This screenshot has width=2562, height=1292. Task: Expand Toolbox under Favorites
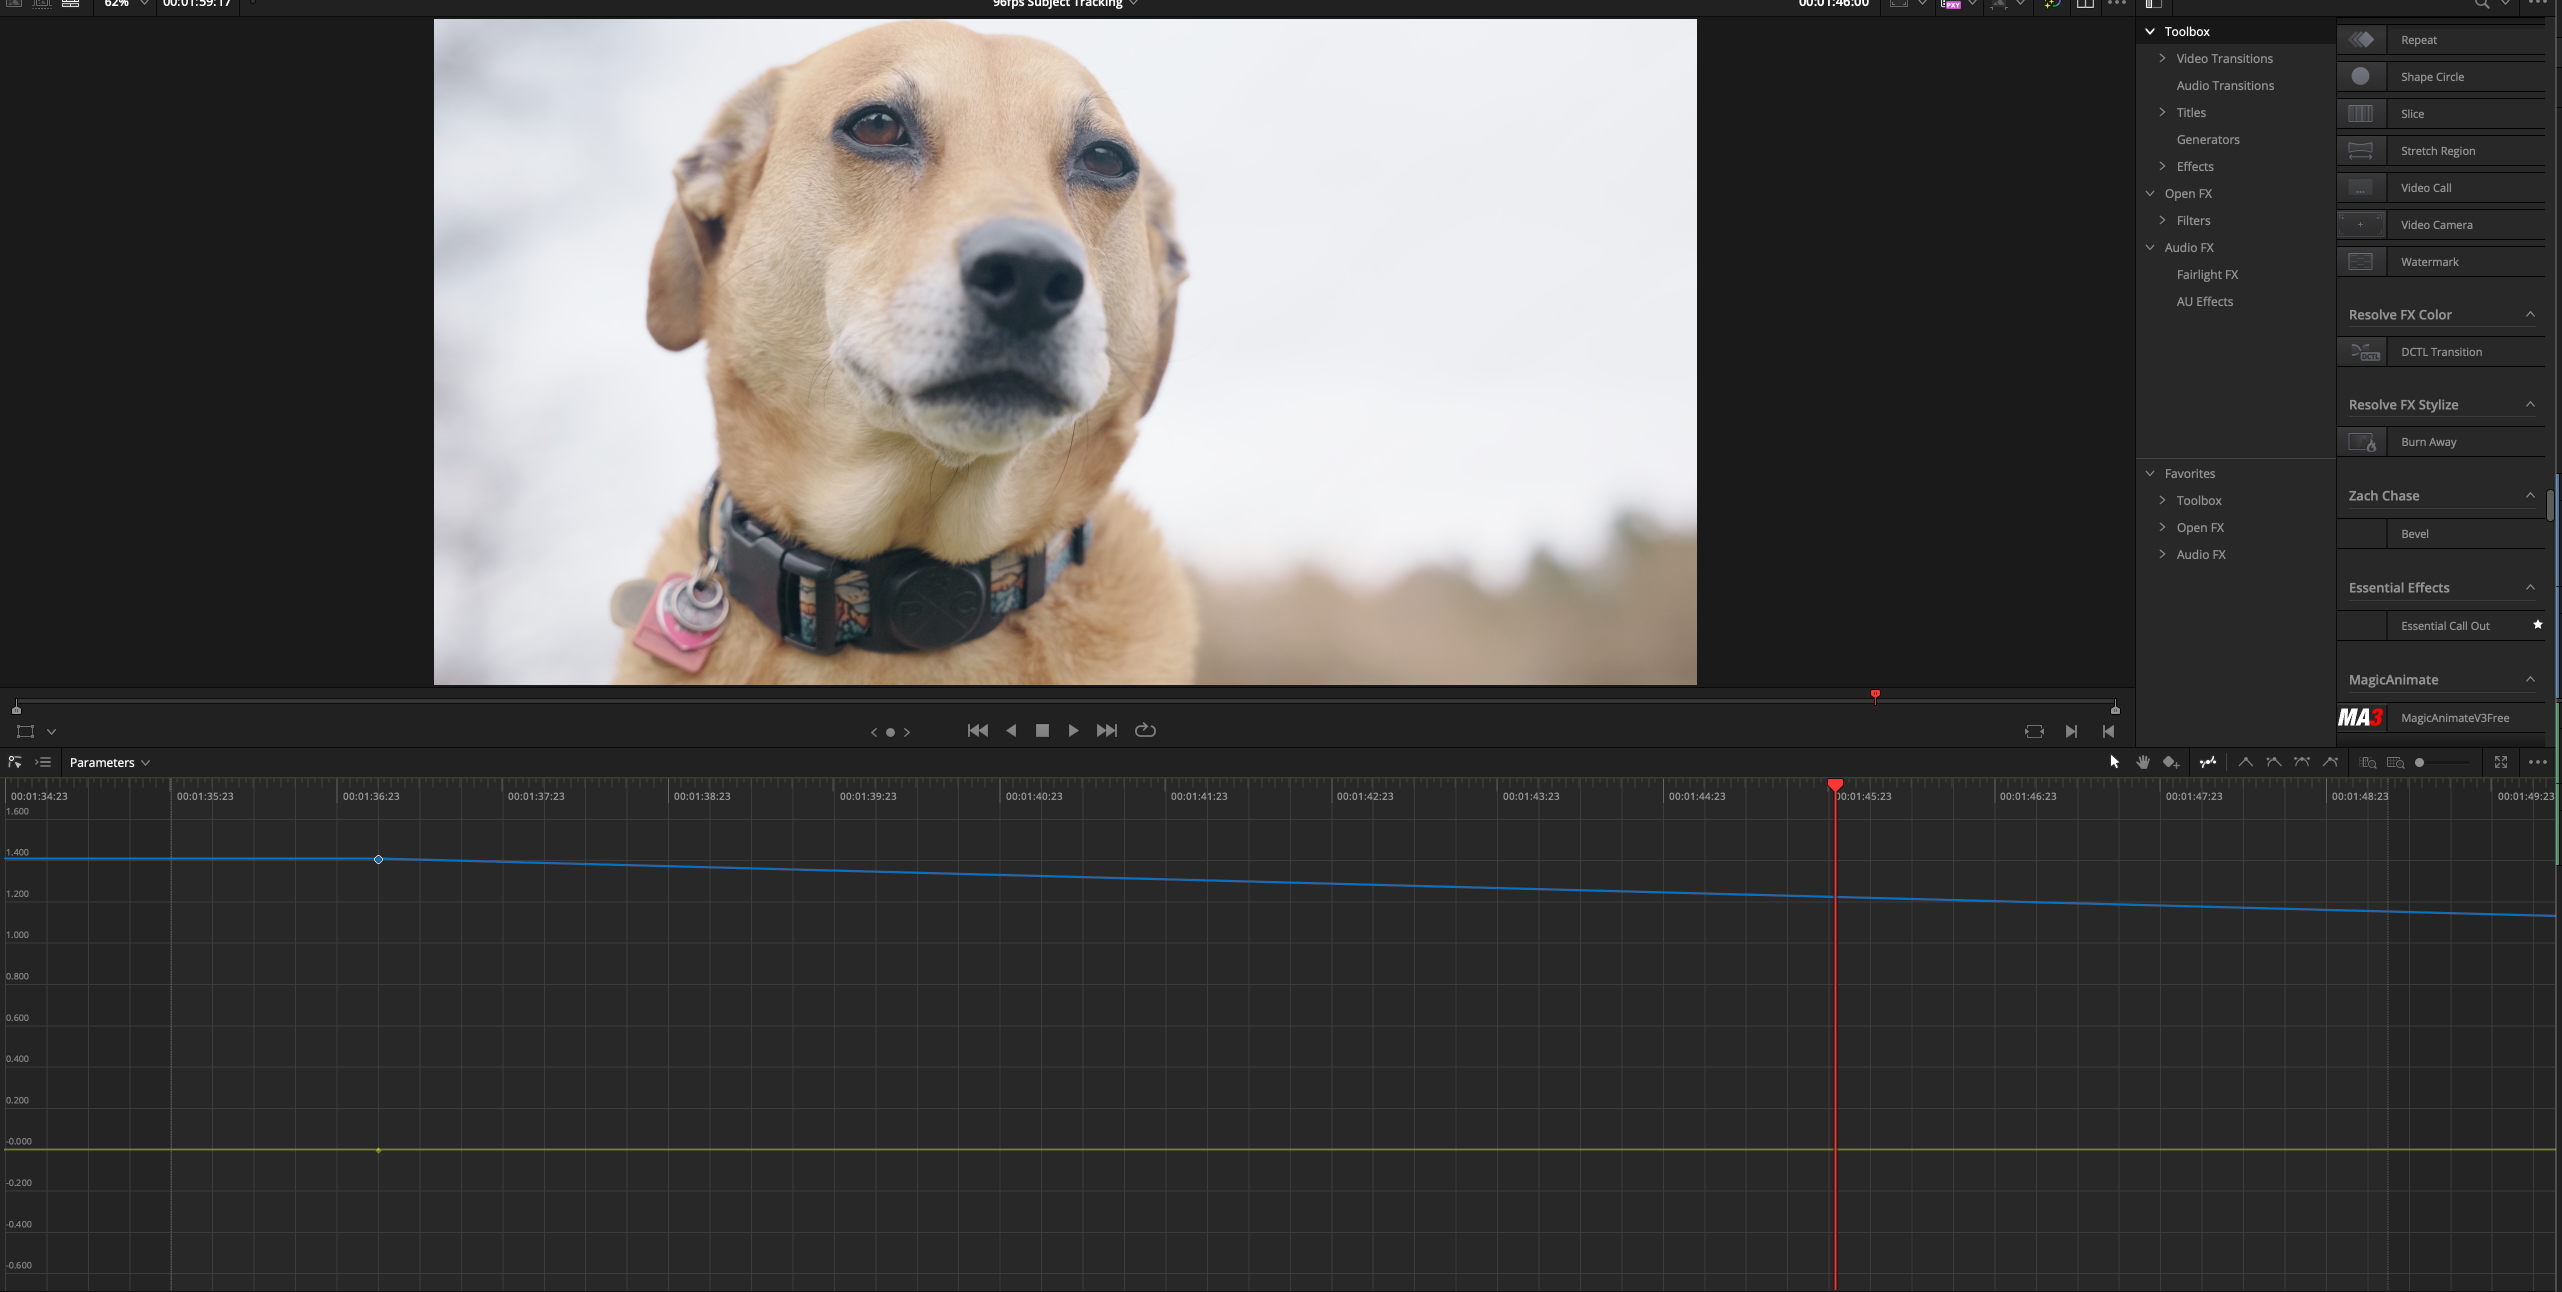2162,501
